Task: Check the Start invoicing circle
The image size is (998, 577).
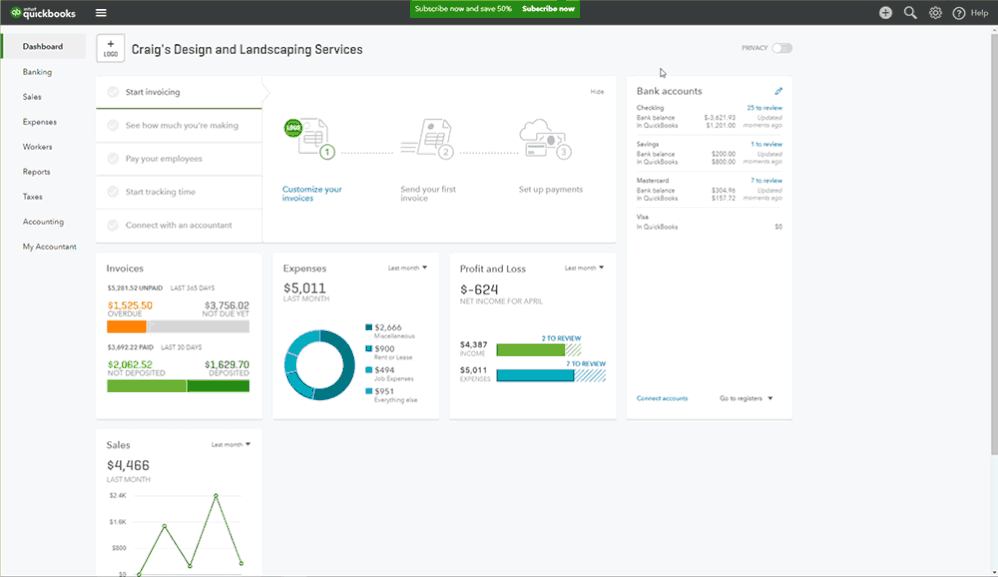Action: pyautogui.click(x=113, y=92)
